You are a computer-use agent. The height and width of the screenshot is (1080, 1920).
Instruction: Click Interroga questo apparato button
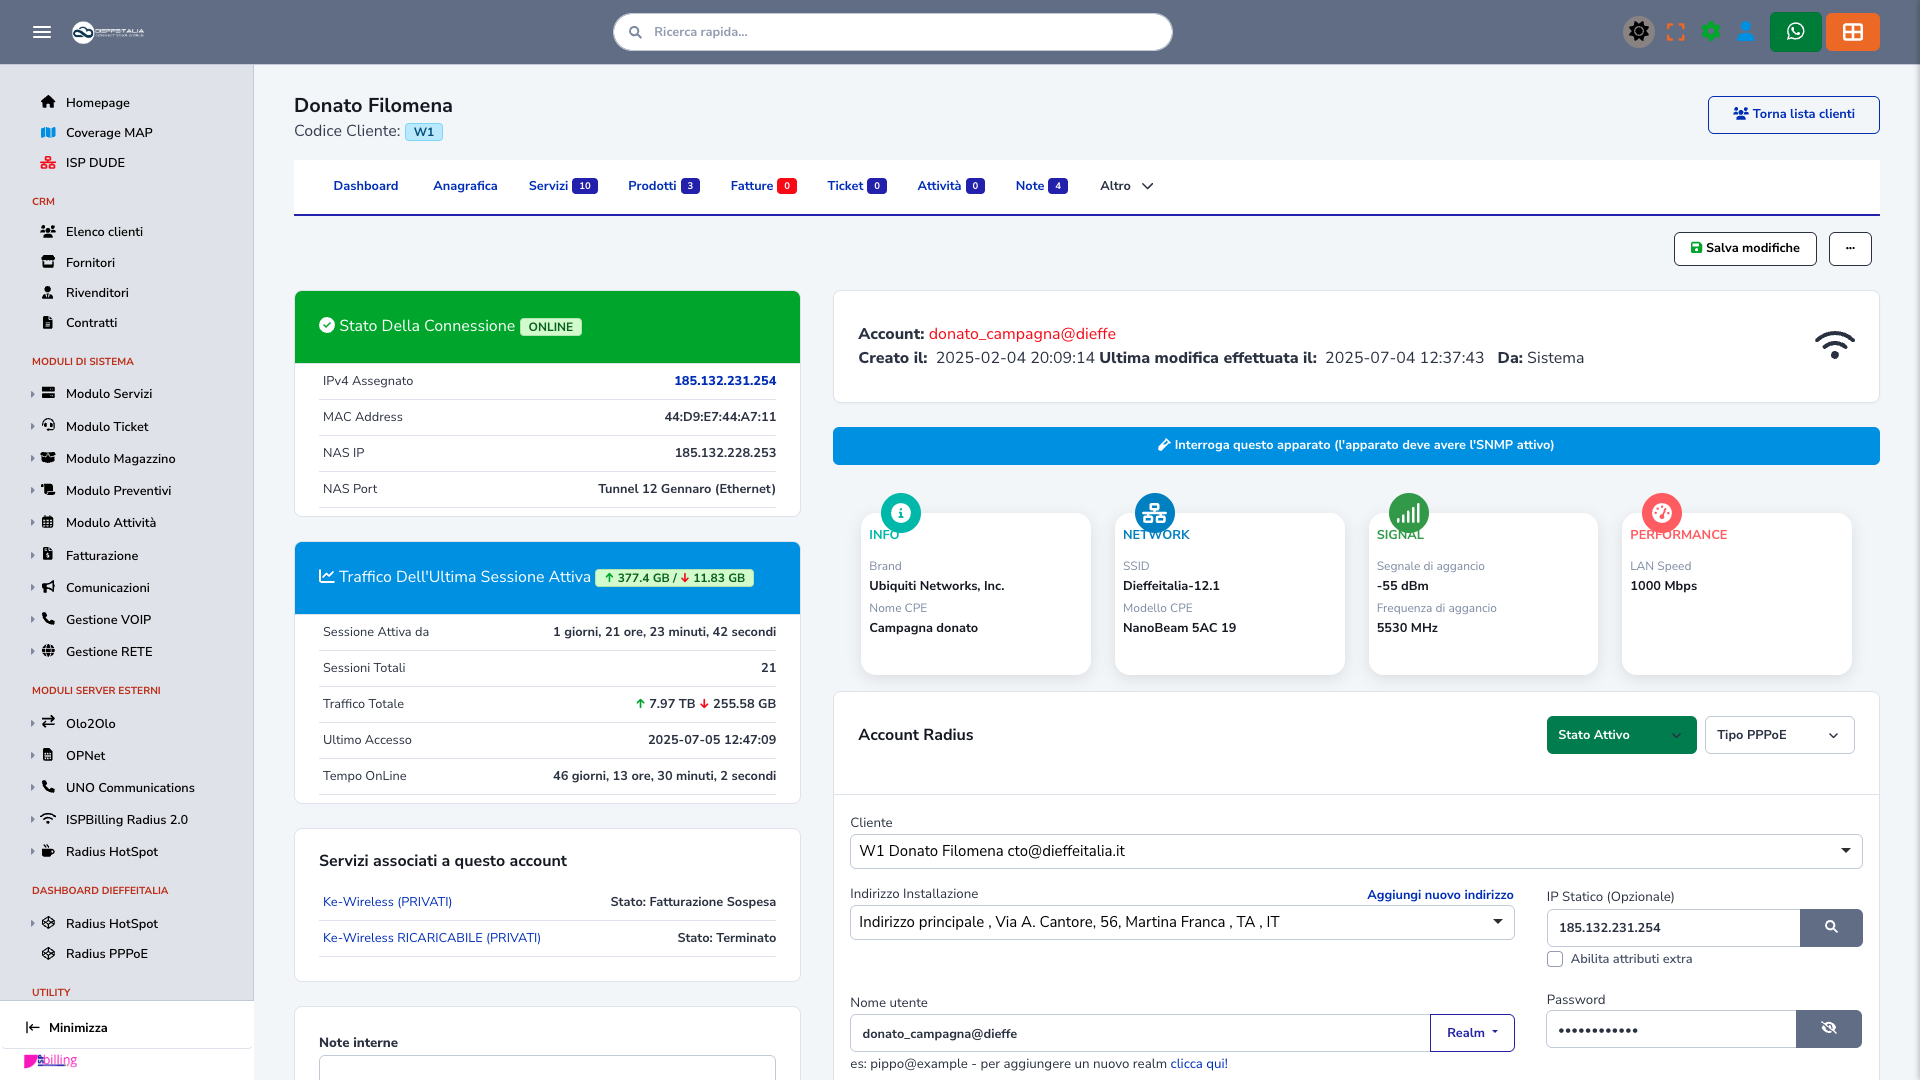(1356, 445)
